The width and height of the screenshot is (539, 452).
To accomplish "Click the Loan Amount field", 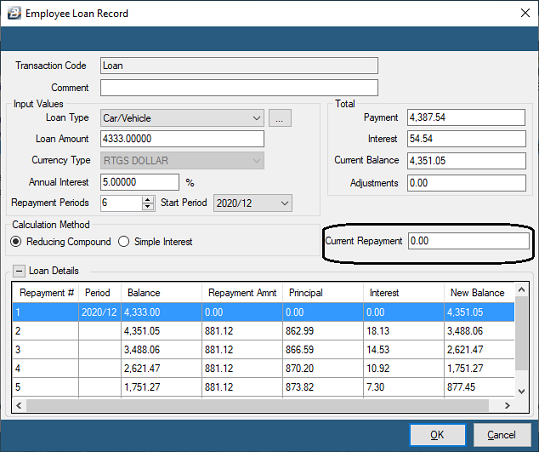I will 182,139.
